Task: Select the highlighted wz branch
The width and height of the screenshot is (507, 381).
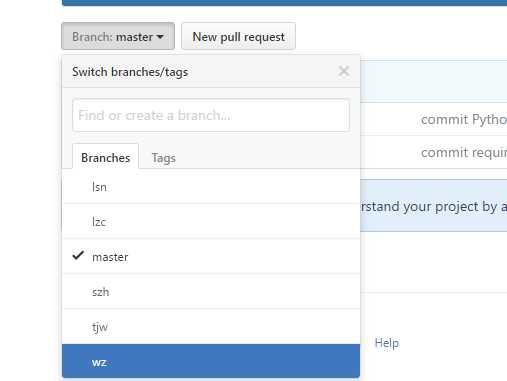Action: point(211,361)
